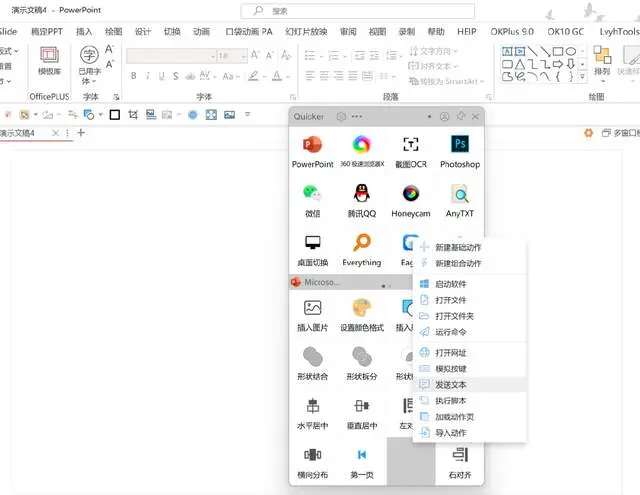
Task: Click the 形状拆分 shape fragment action
Action: click(x=362, y=364)
